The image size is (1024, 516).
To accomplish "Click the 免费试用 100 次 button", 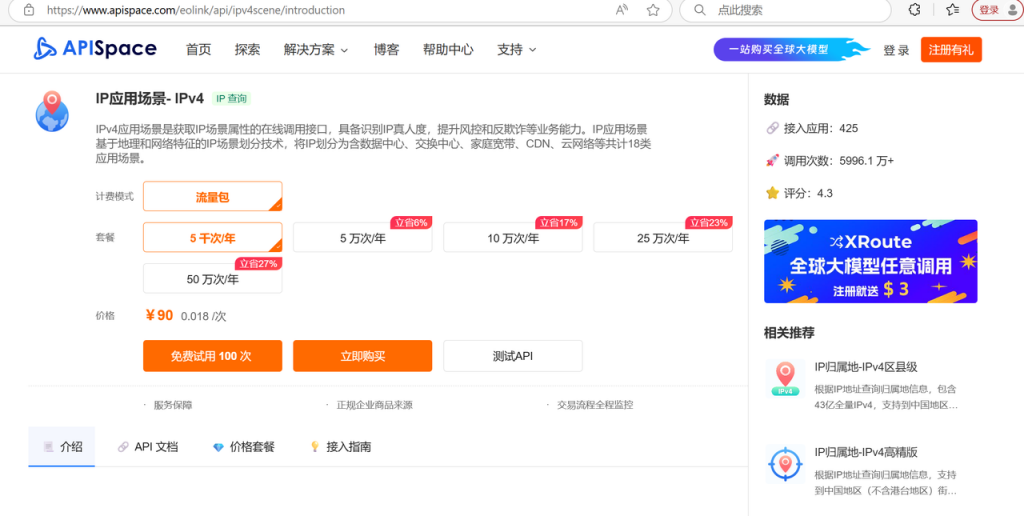I will (212, 356).
